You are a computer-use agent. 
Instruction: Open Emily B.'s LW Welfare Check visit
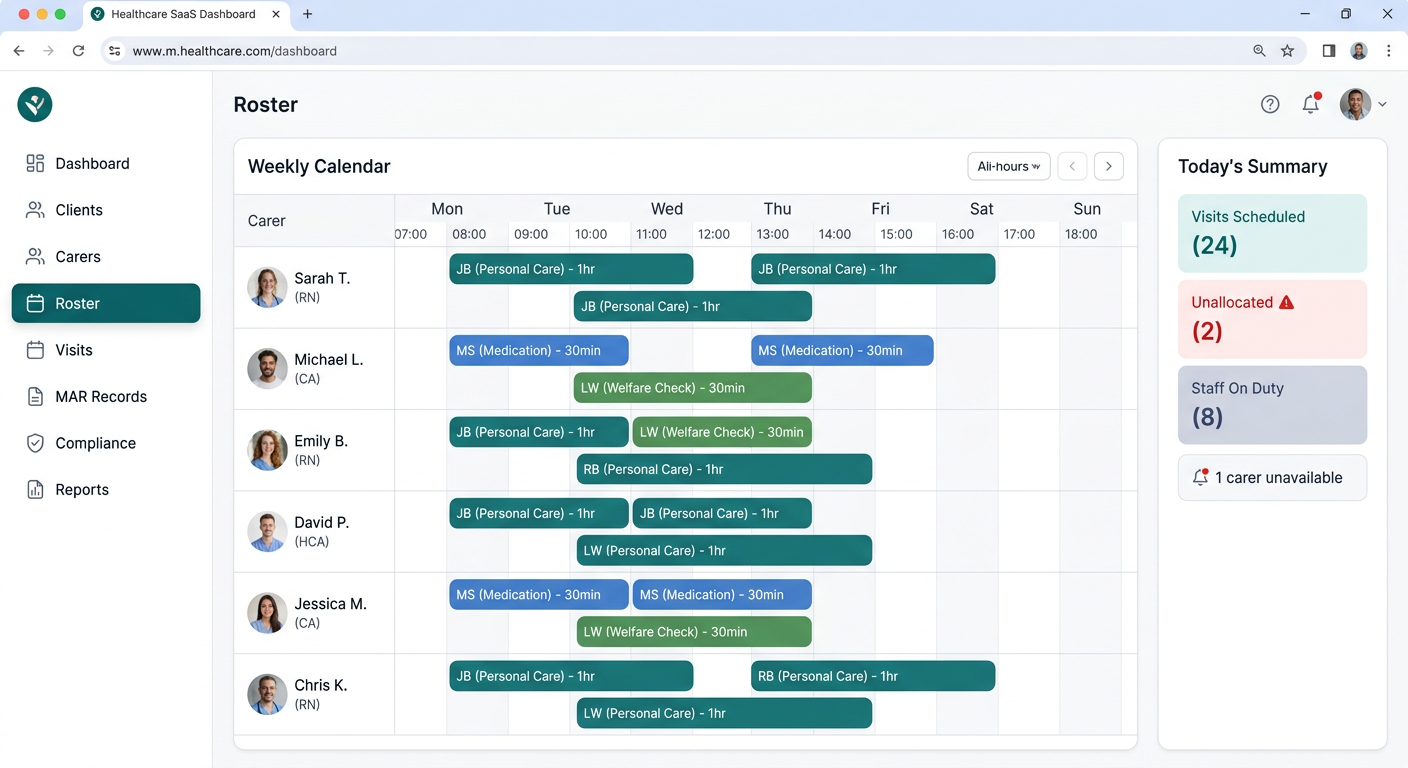(x=722, y=432)
